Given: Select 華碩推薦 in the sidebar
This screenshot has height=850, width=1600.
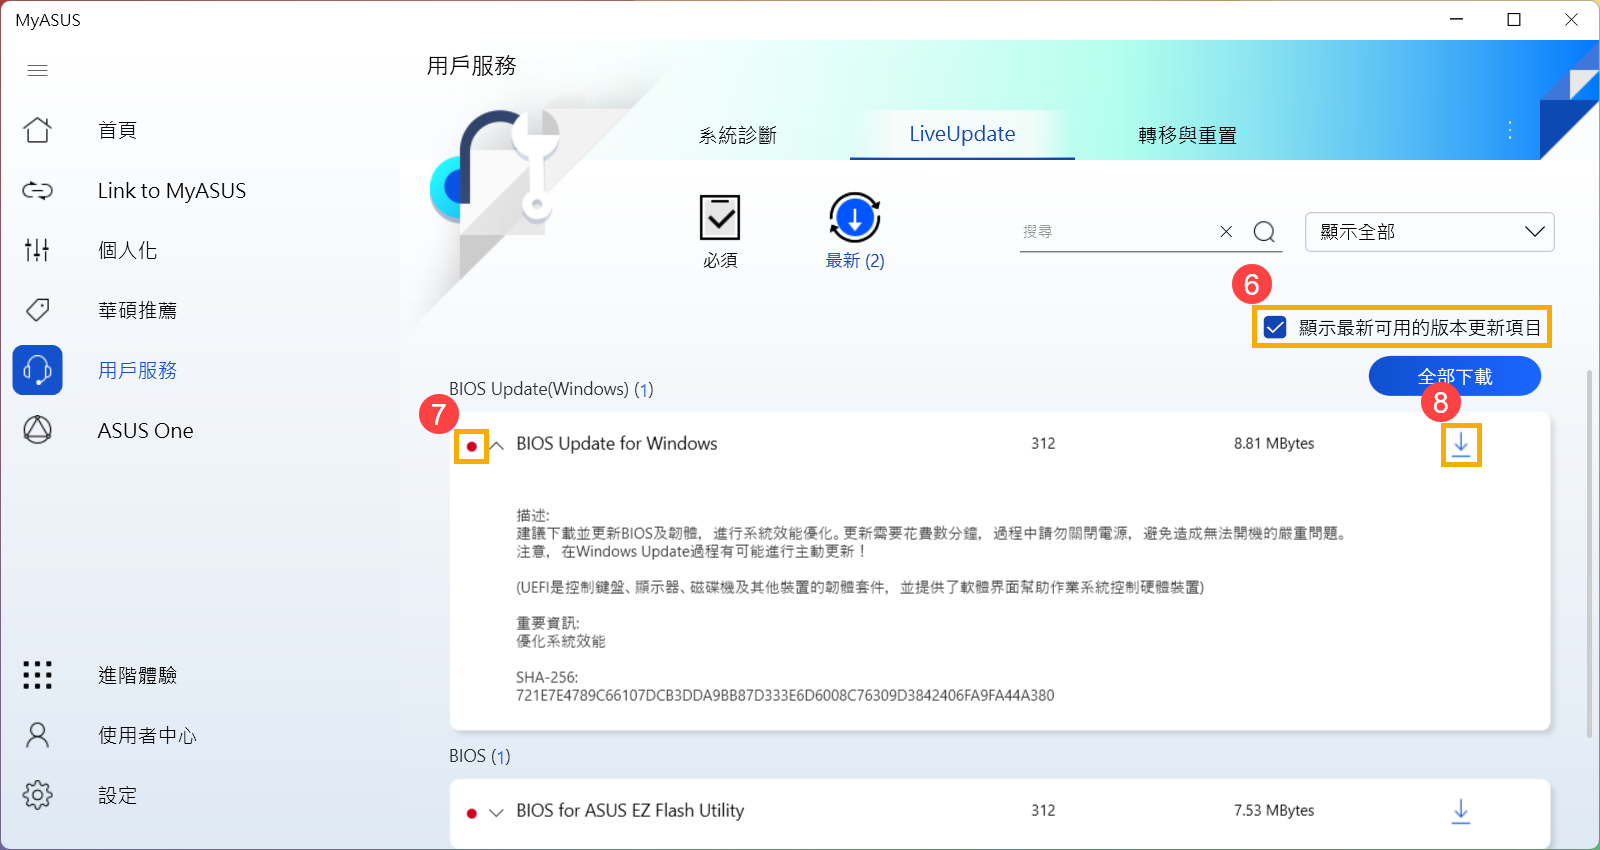Looking at the screenshot, I should pyautogui.click(x=137, y=310).
